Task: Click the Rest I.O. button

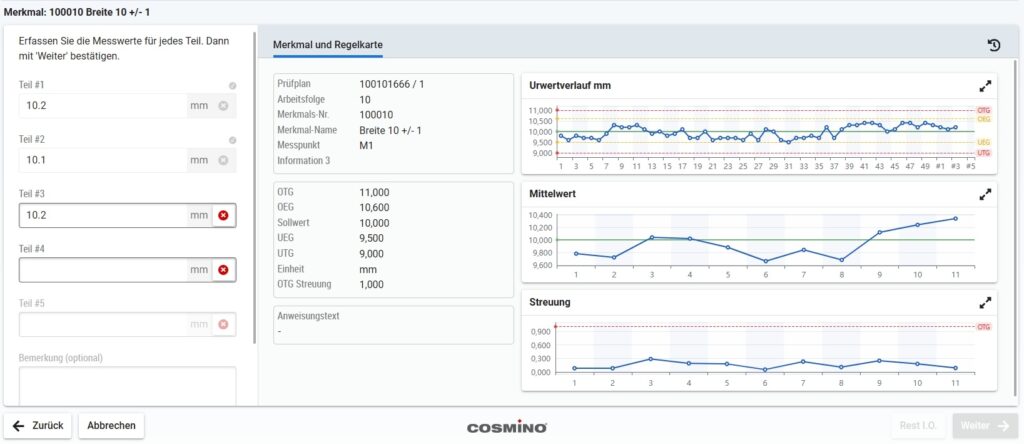Action: 919,426
